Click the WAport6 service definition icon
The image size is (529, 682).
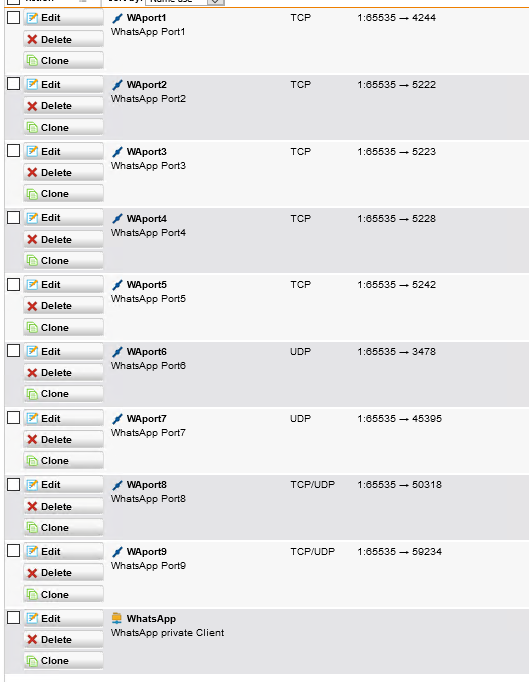tap(117, 352)
